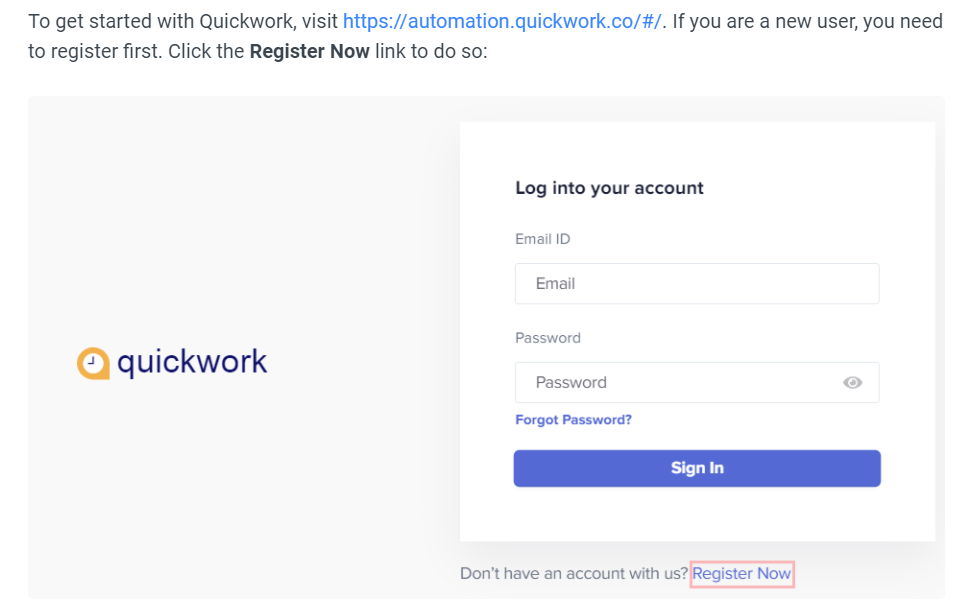Click the bold "Register Now" instruction text
954x610 pixels.
[310, 52]
